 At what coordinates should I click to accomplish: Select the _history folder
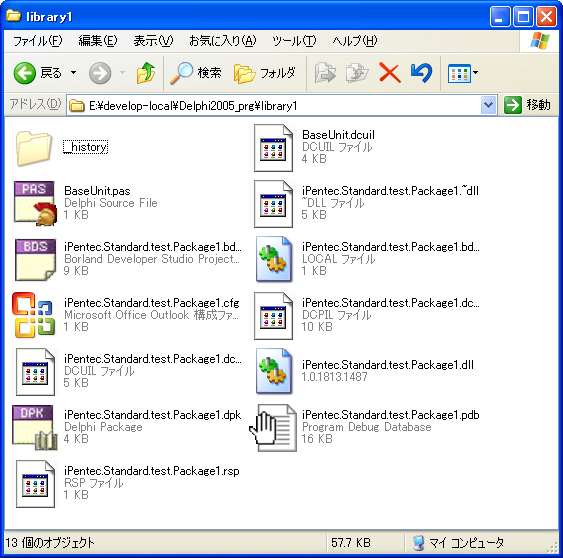click(x=61, y=147)
